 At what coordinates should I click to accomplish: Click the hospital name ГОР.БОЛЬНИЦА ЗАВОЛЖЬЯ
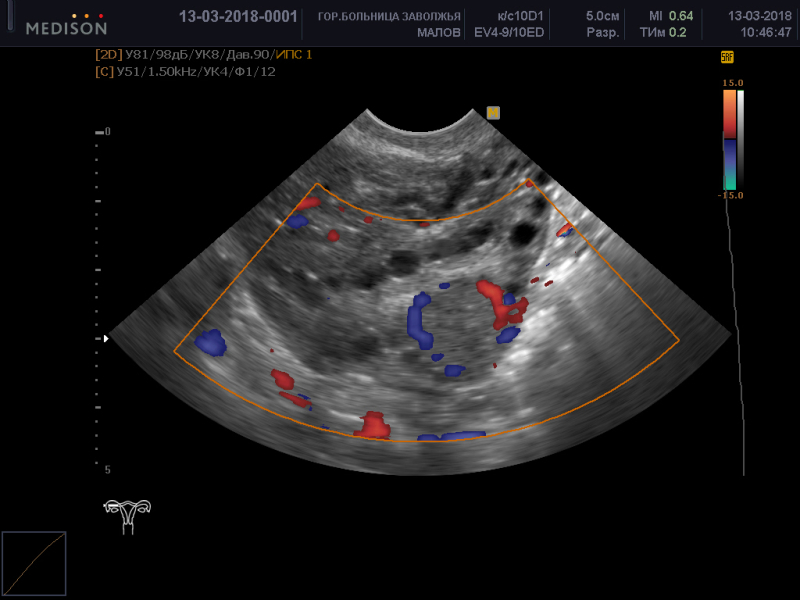pyautogui.click(x=389, y=16)
